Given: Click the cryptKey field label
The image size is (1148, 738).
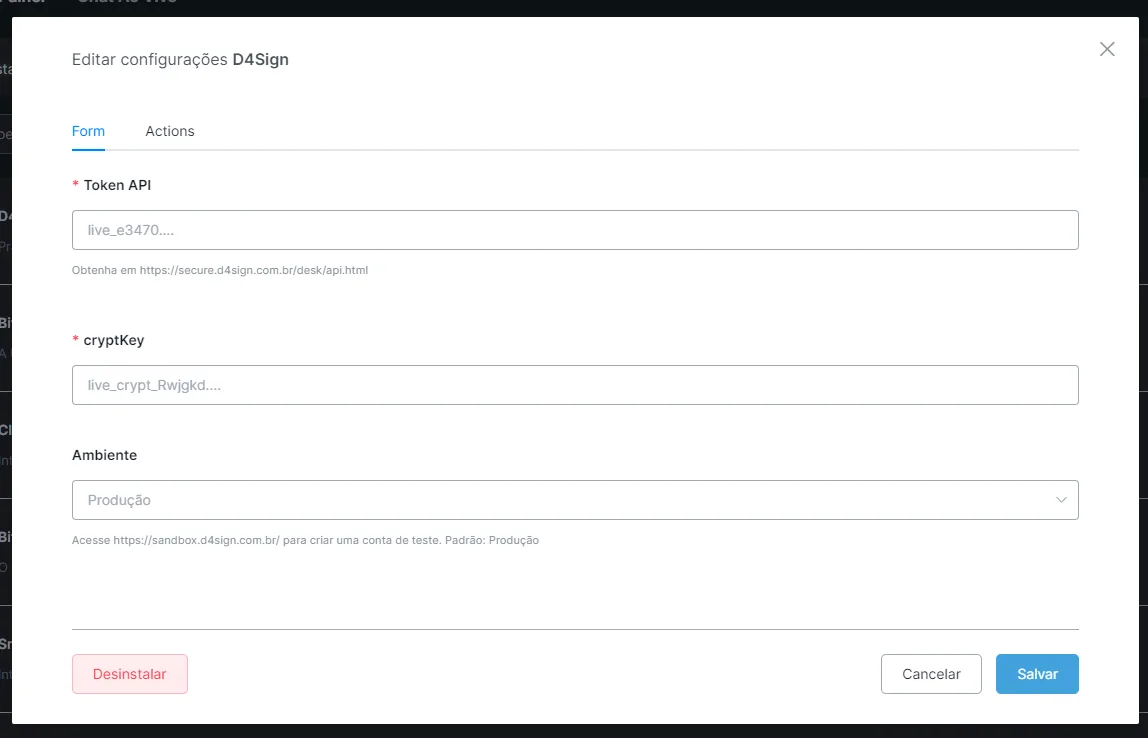Looking at the screenshot, I should pos(113,340).
